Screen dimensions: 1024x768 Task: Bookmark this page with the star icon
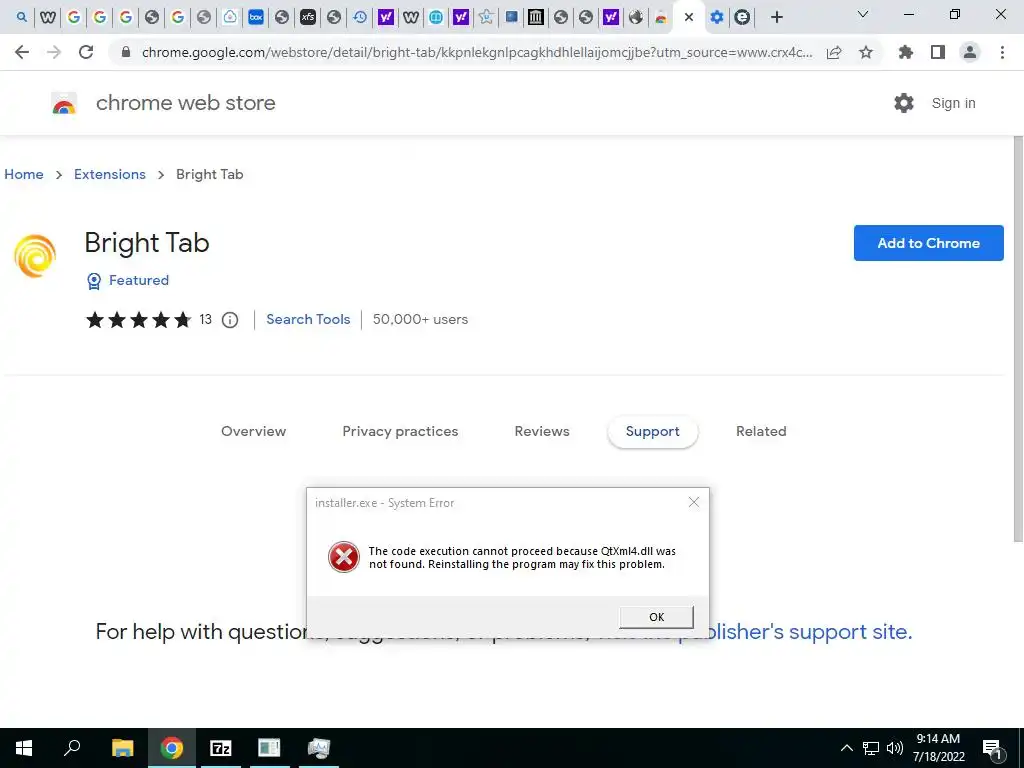pos(866,52)
